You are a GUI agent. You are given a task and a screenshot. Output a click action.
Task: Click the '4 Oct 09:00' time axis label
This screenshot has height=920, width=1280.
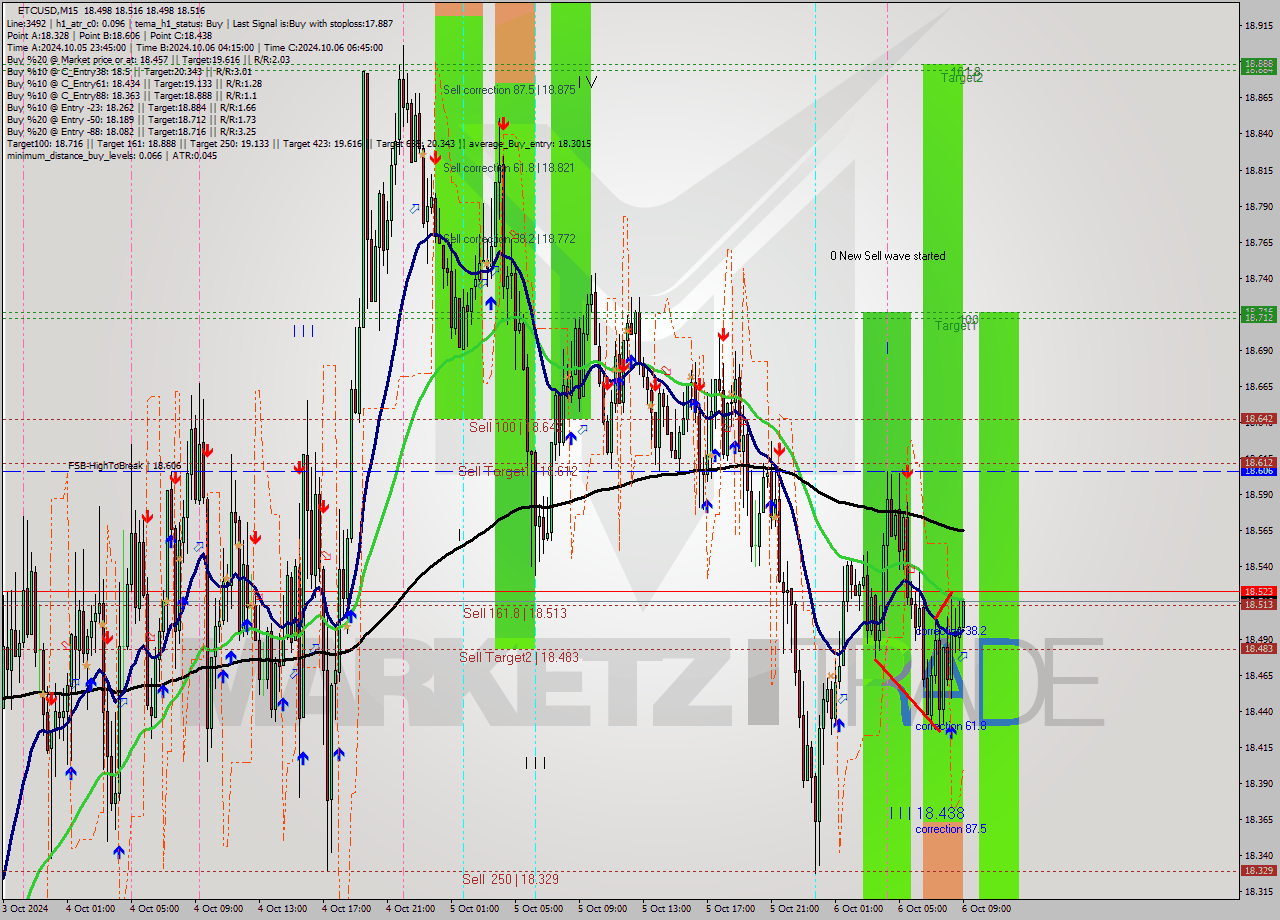[x=218, y=909]
